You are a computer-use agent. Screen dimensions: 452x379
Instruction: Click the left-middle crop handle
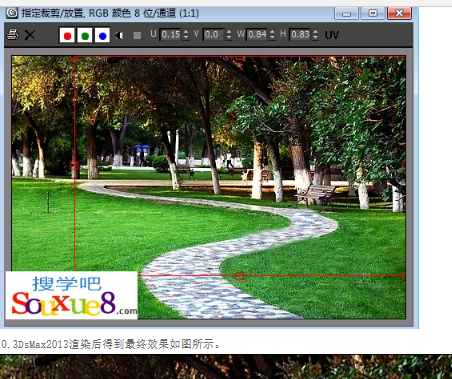[x=74, y=166]
